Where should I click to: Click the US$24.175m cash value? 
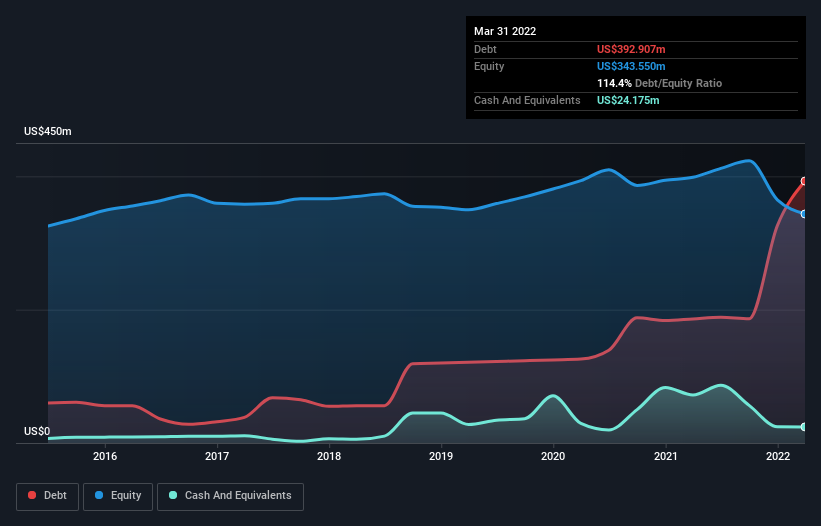click(628, 100)
